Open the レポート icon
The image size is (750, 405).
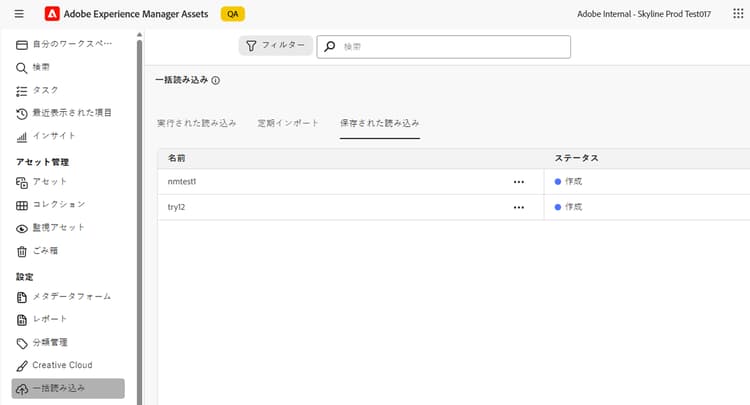coord(22,320)
